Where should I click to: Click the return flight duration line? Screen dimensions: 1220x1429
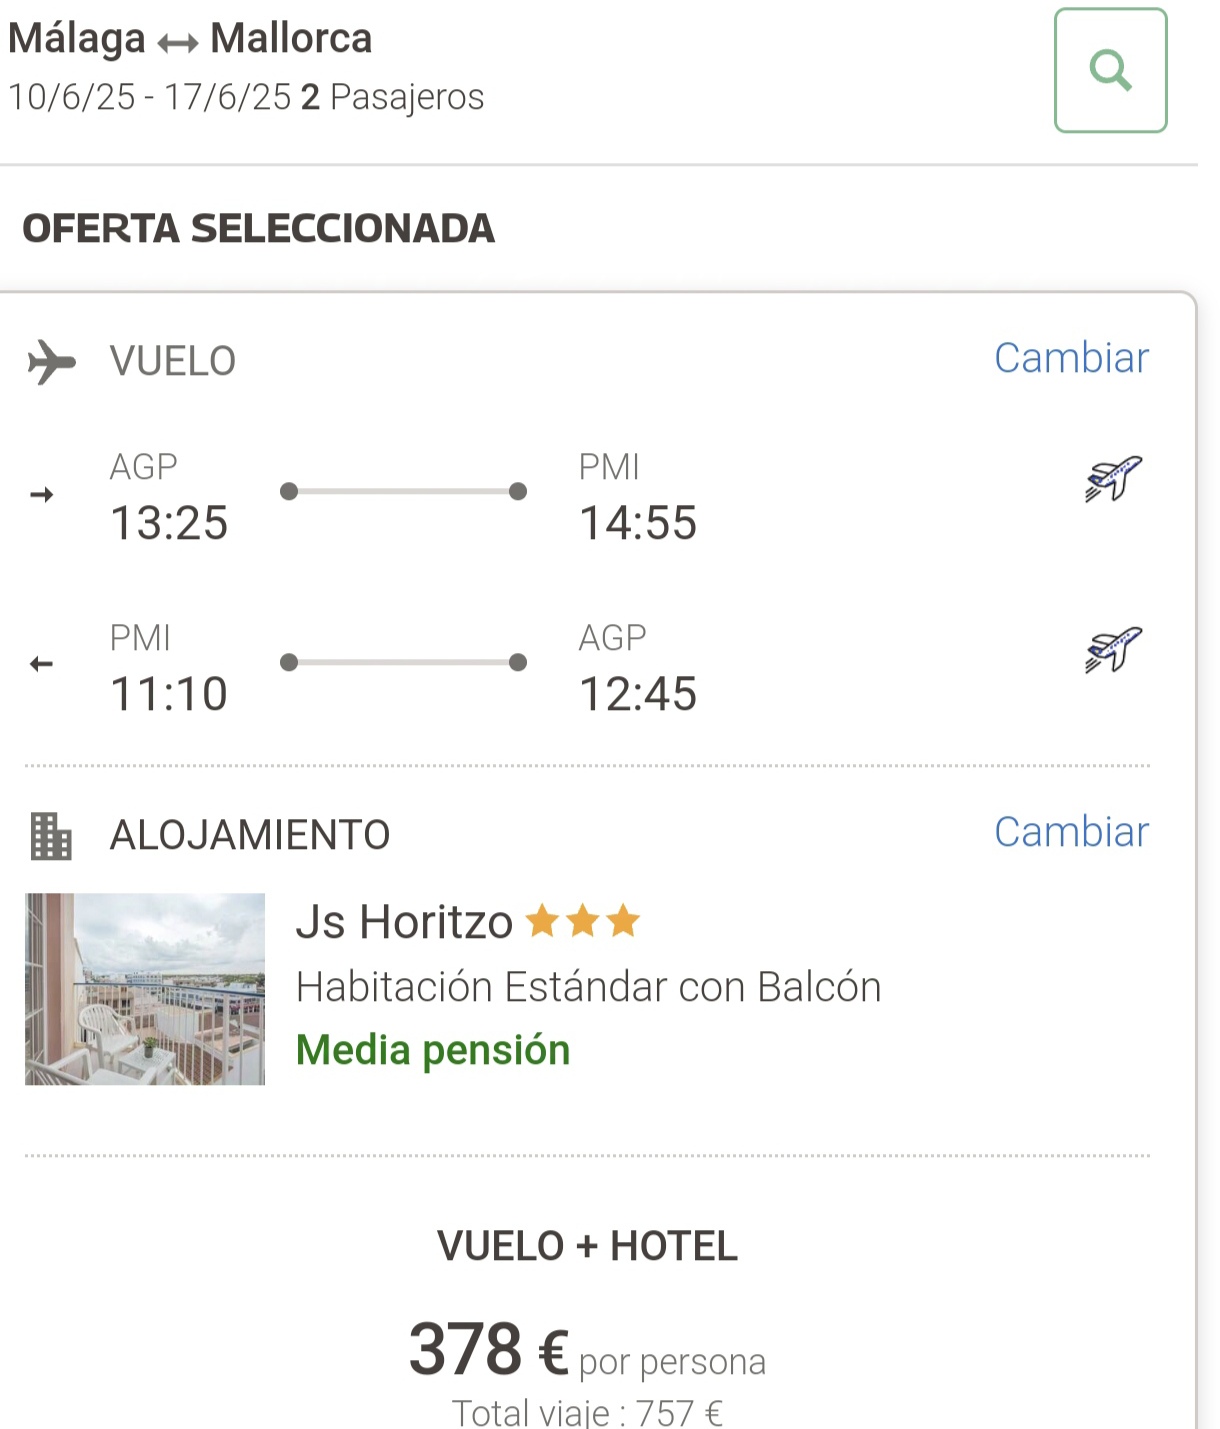coord(403,662)
